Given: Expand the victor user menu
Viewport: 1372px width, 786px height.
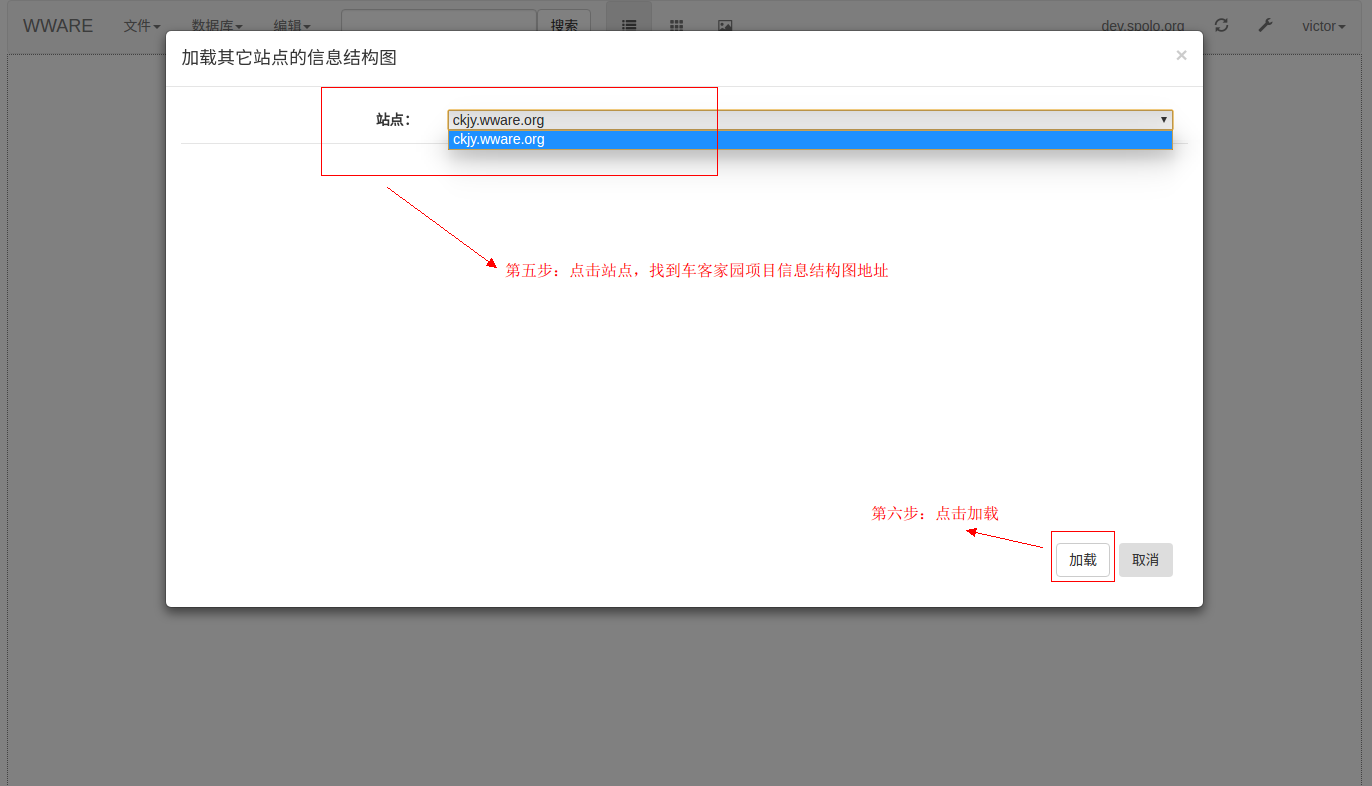Looking at the screenshot, I should tap(1323, 26).
